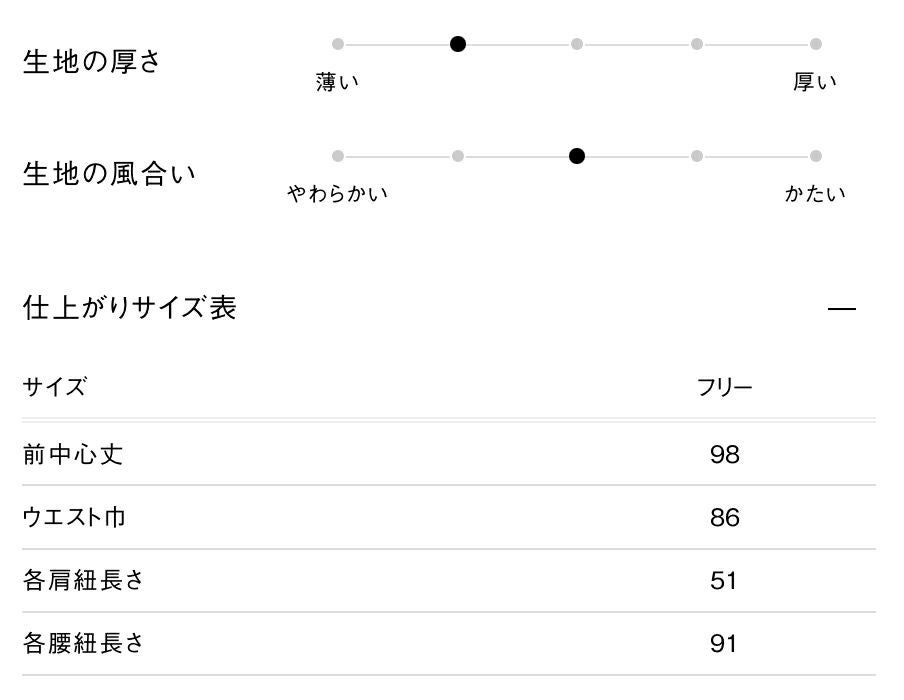Click the selected black dot on 生地の風合い scale

click(577, 156)
